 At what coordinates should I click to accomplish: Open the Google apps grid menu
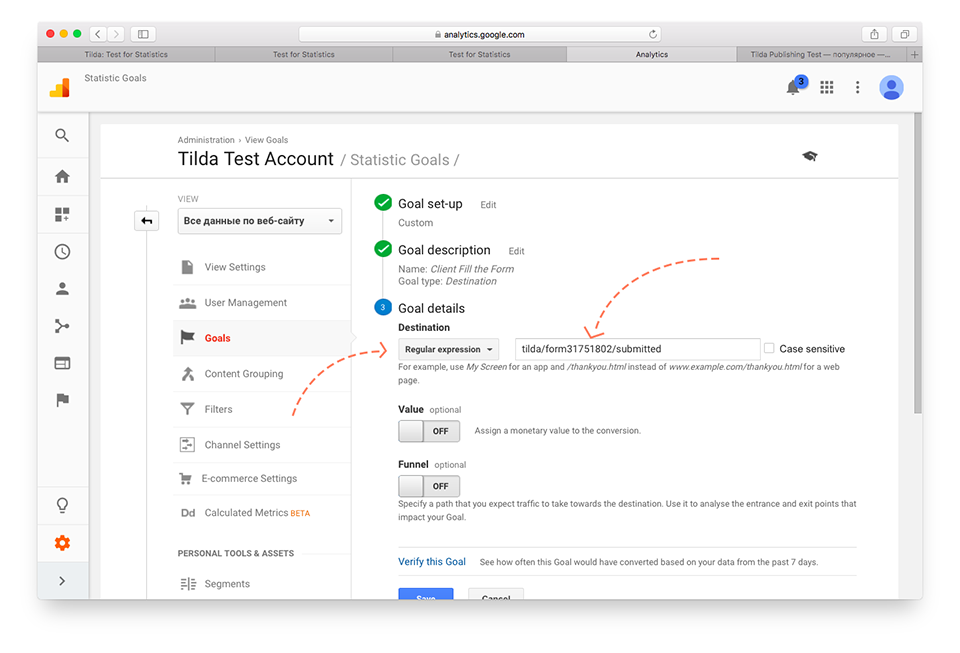826,88
